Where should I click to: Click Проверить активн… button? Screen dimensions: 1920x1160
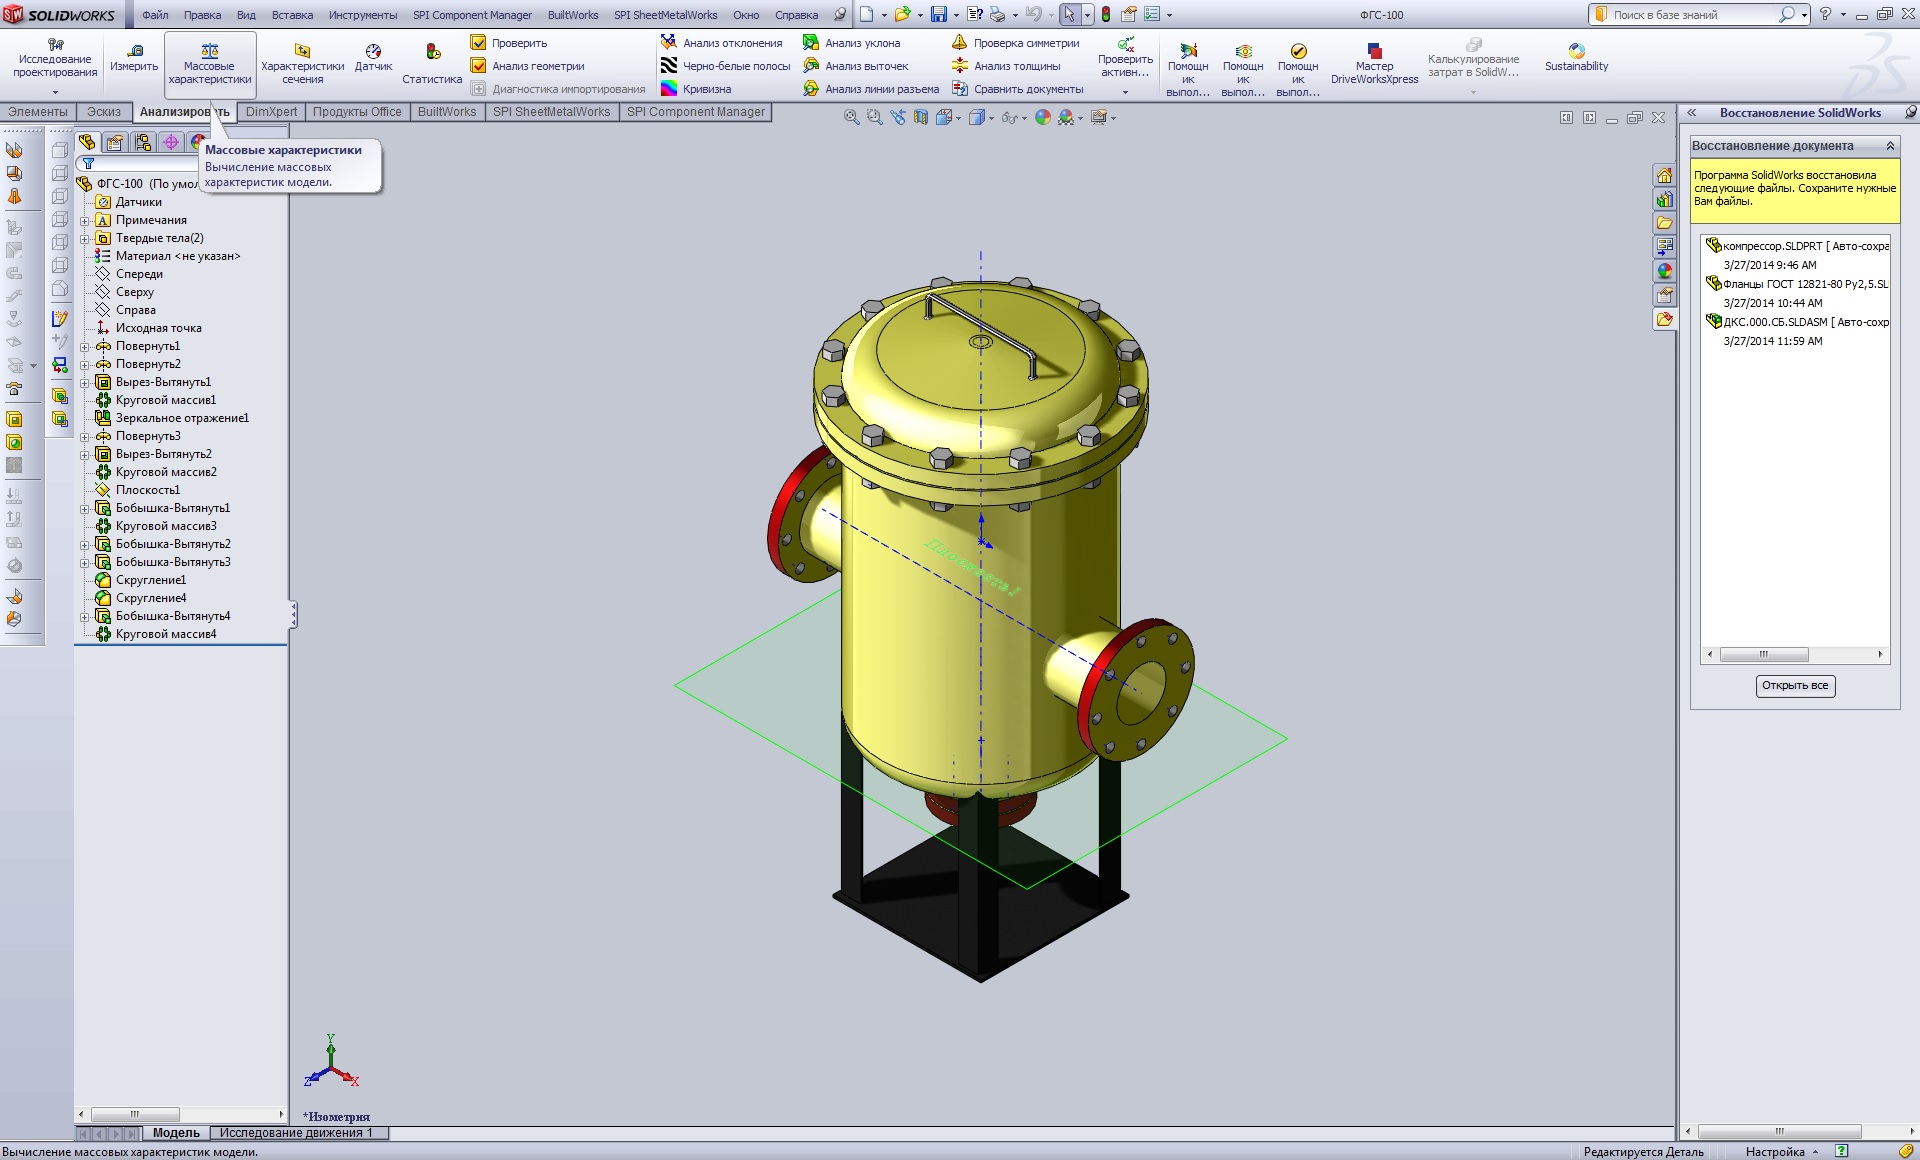pos(1125,64)
